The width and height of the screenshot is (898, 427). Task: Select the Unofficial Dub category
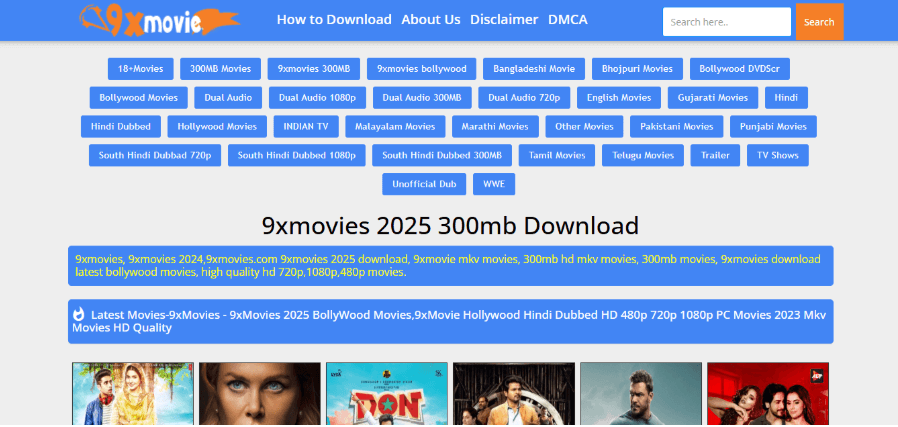[424, 184]
